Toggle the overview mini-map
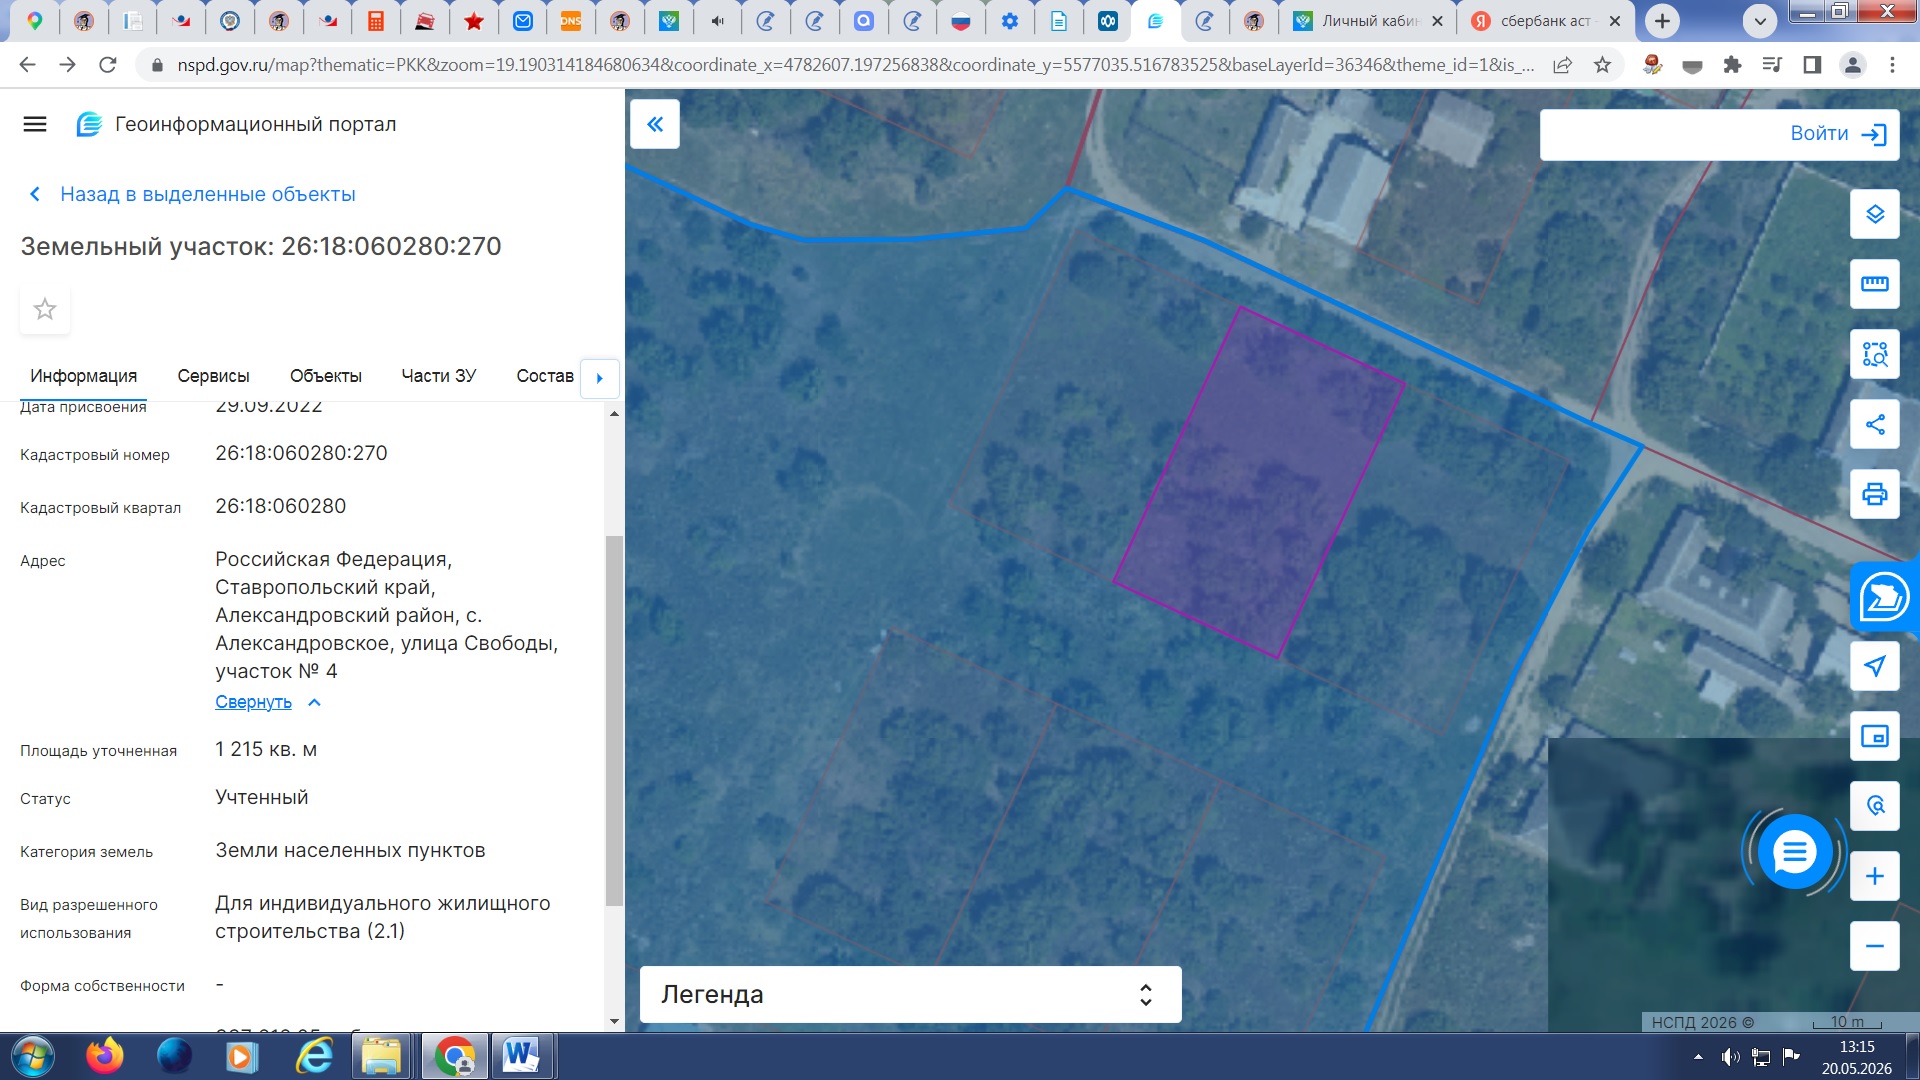Viewport: 1920px width, 1080px height. pos(1874,737)
